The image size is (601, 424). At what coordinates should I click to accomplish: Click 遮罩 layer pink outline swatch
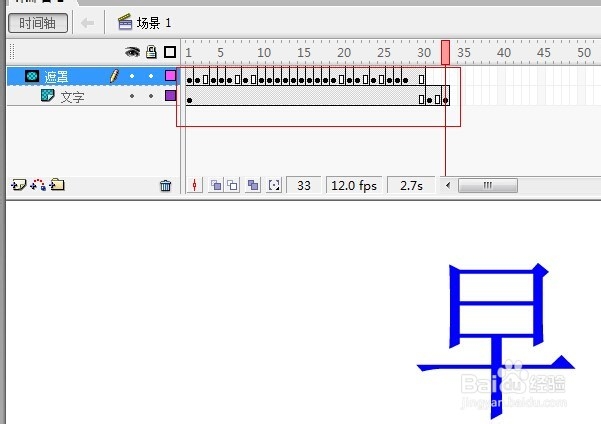coord(171,76)
